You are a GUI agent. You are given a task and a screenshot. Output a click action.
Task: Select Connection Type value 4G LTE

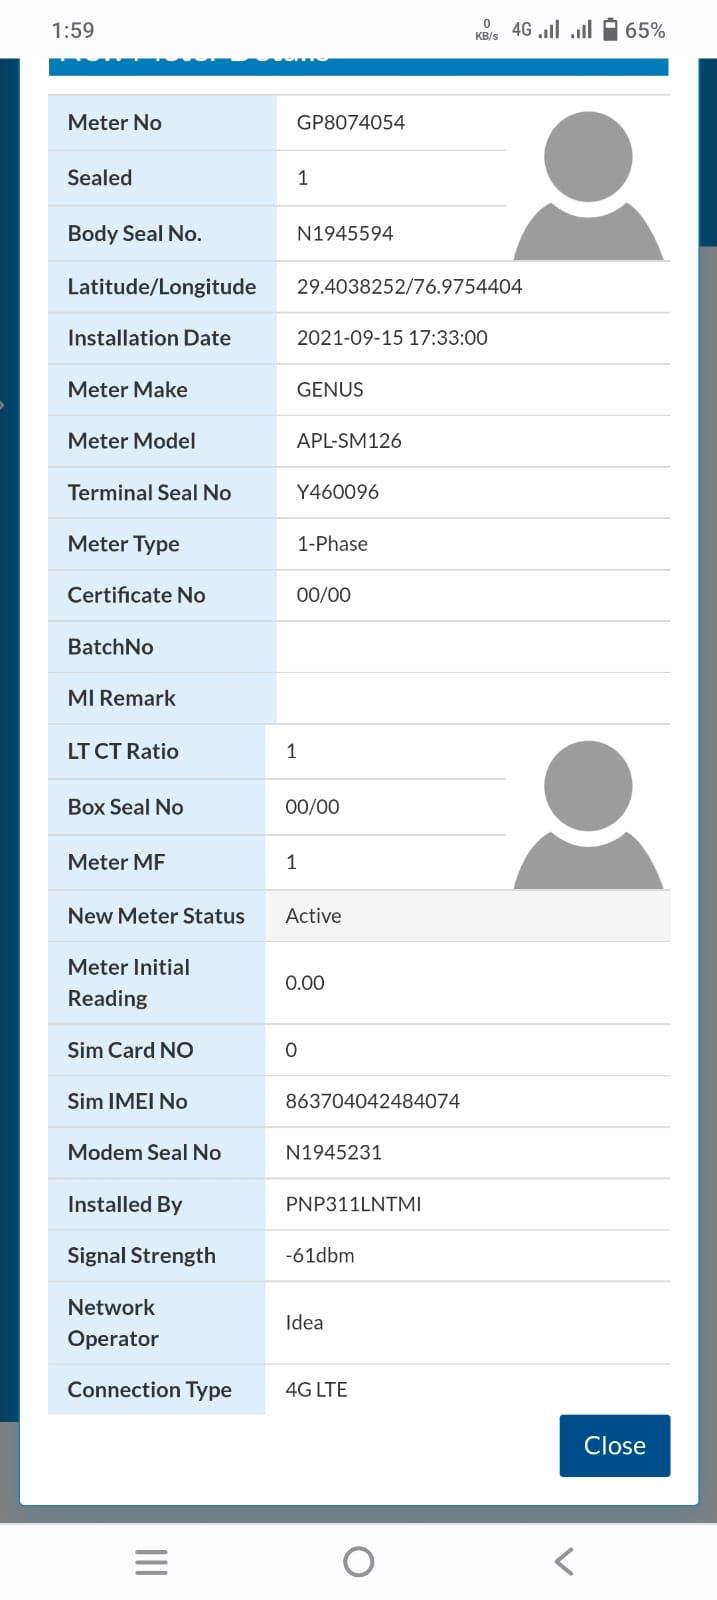click(316, 1389)
